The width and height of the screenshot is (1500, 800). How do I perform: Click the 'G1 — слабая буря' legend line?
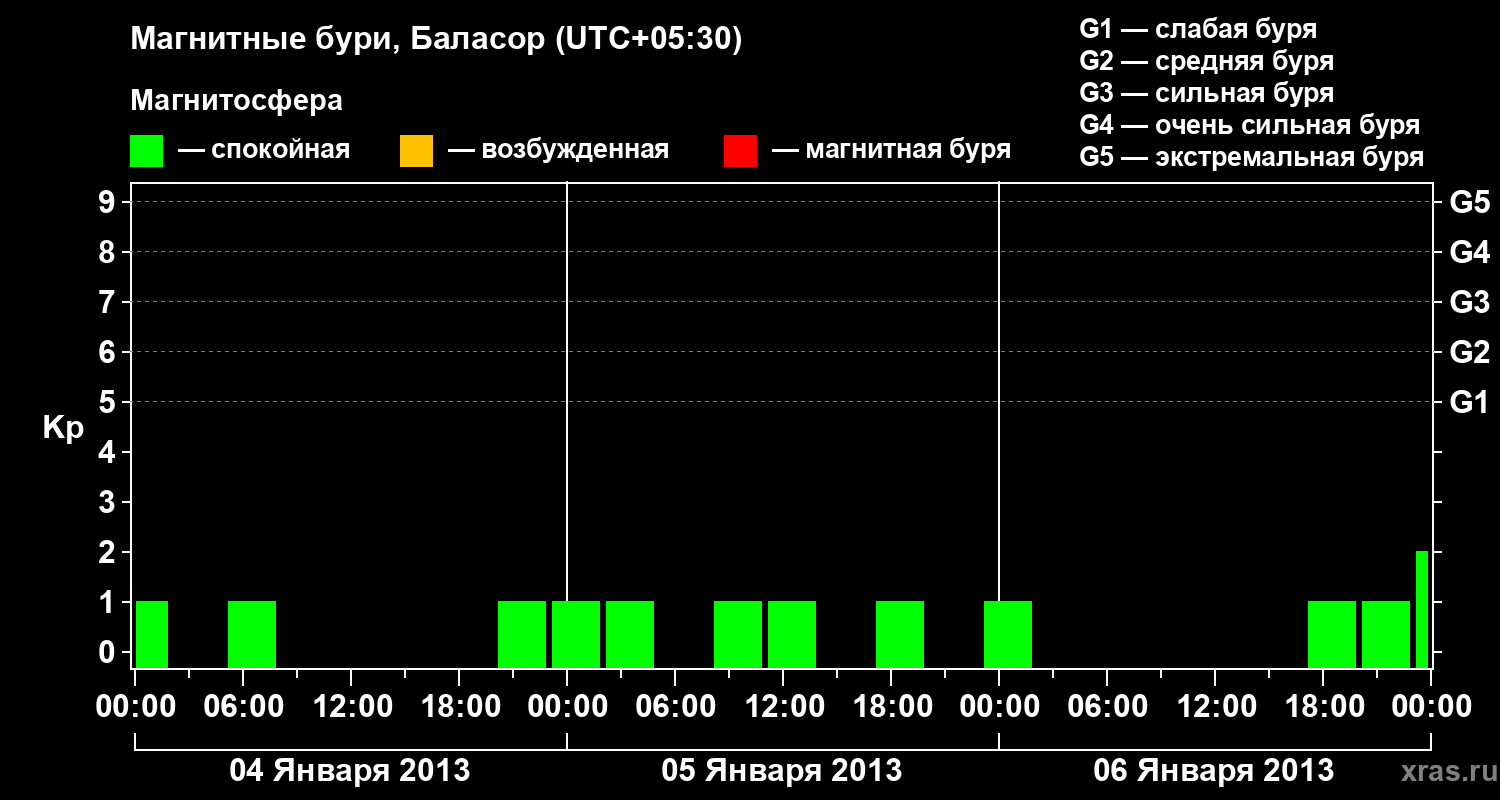pyautogui.click(x=1198, y=28)
